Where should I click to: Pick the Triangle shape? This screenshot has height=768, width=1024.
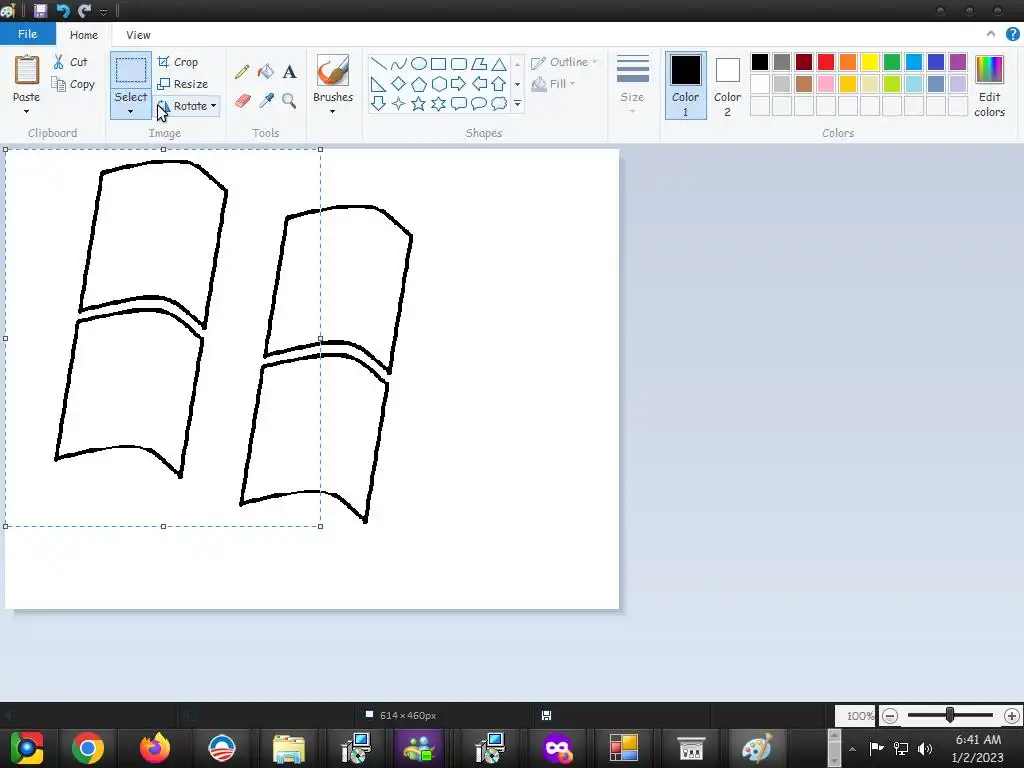pyautogui.click(x=499, y=63)
